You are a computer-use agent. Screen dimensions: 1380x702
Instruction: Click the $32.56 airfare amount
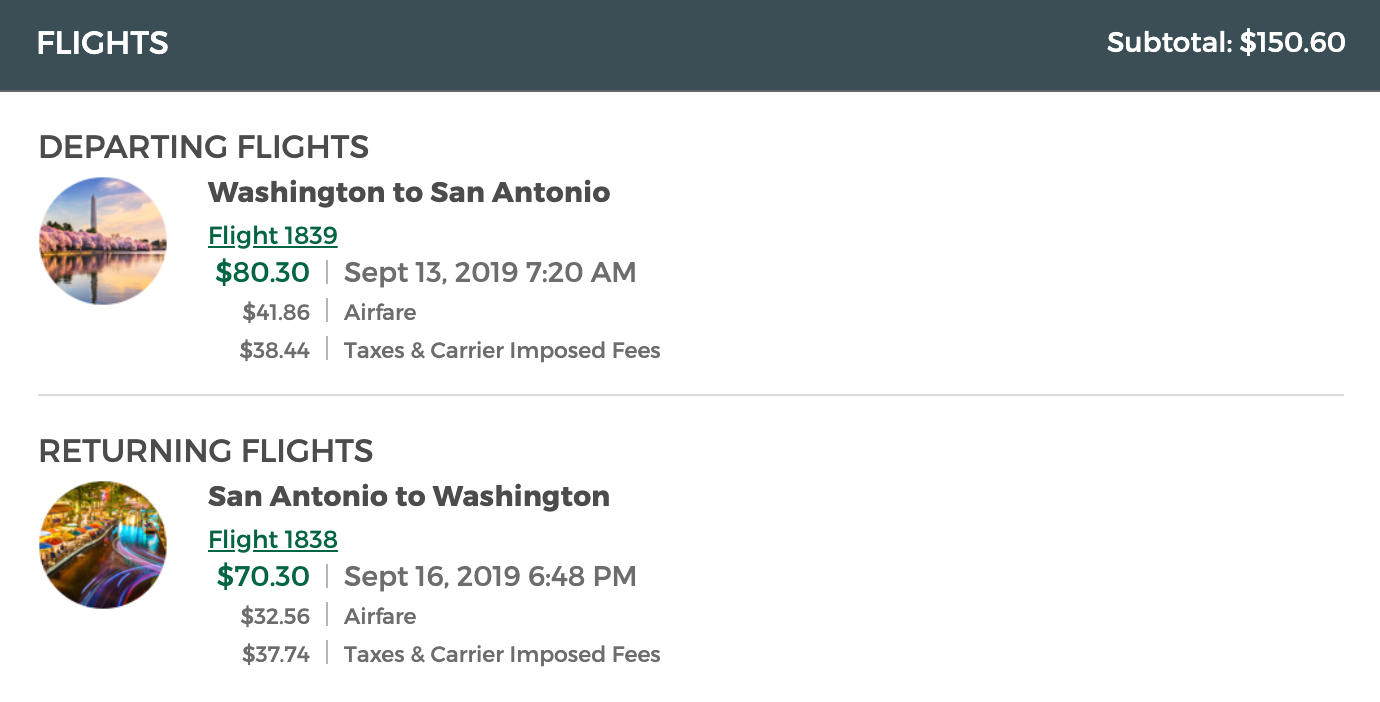coord(276,616)
